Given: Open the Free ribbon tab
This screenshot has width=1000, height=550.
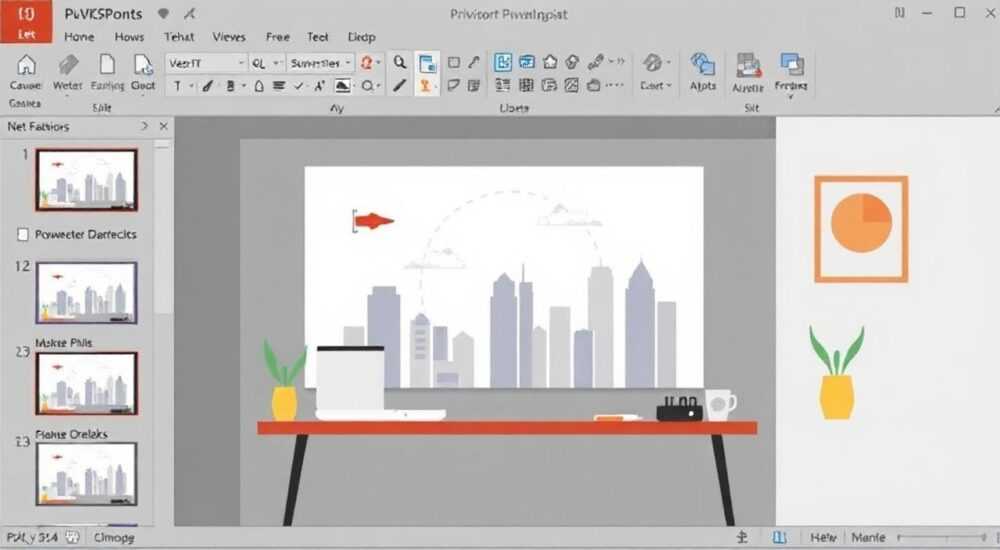Looking at the screenshot, I should tap(277, 37).
